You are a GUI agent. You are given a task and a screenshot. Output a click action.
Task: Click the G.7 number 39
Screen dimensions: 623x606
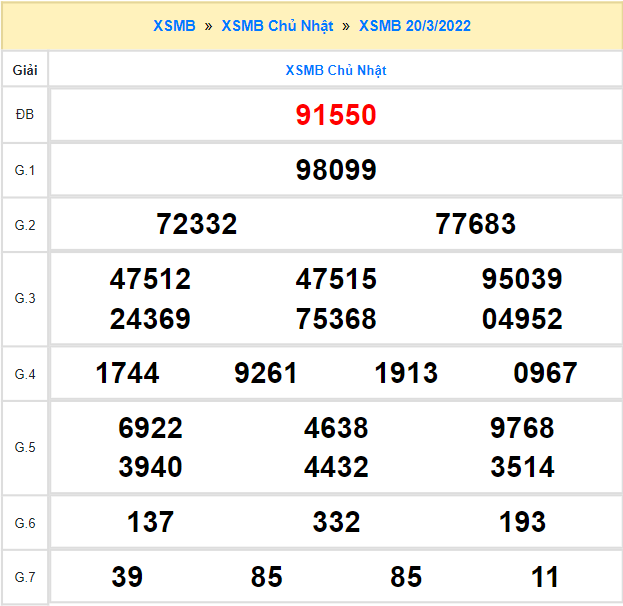coord(127,577)
